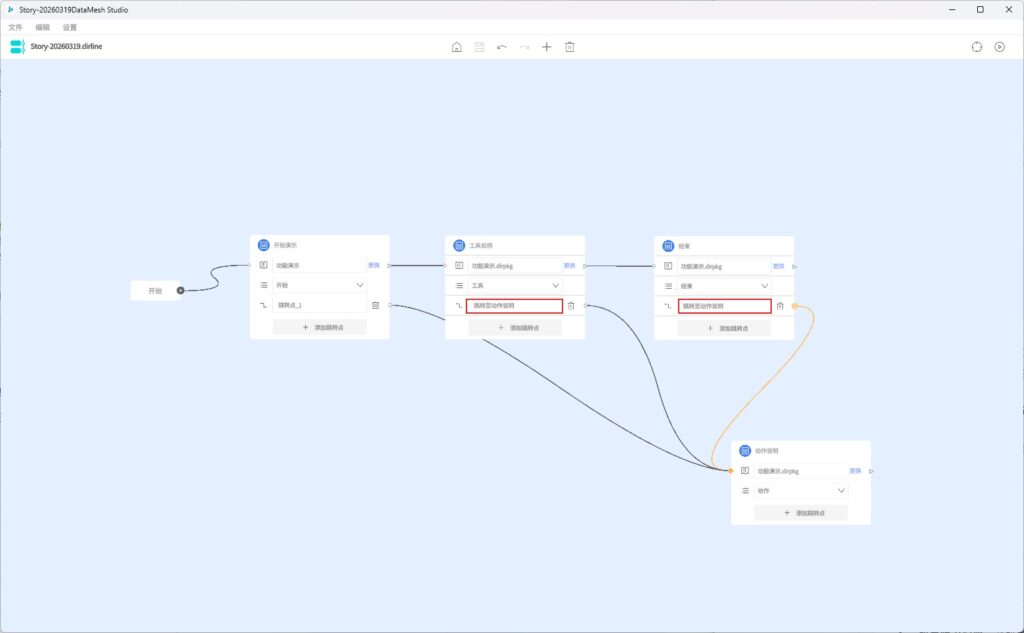Click the red-outlined jump field in 工具说明
Viewport: 1024px width, 633px height.
pos(514,305)
